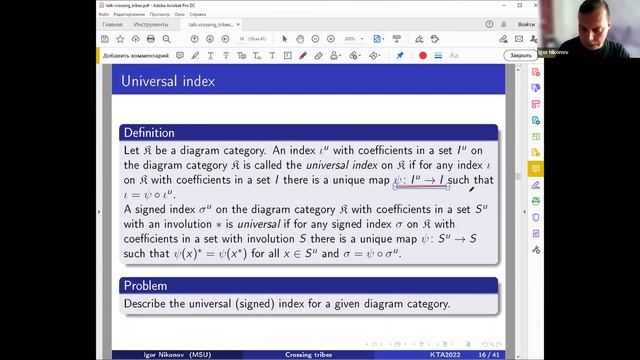Open the stamp tool dropdown

[336, 56]
